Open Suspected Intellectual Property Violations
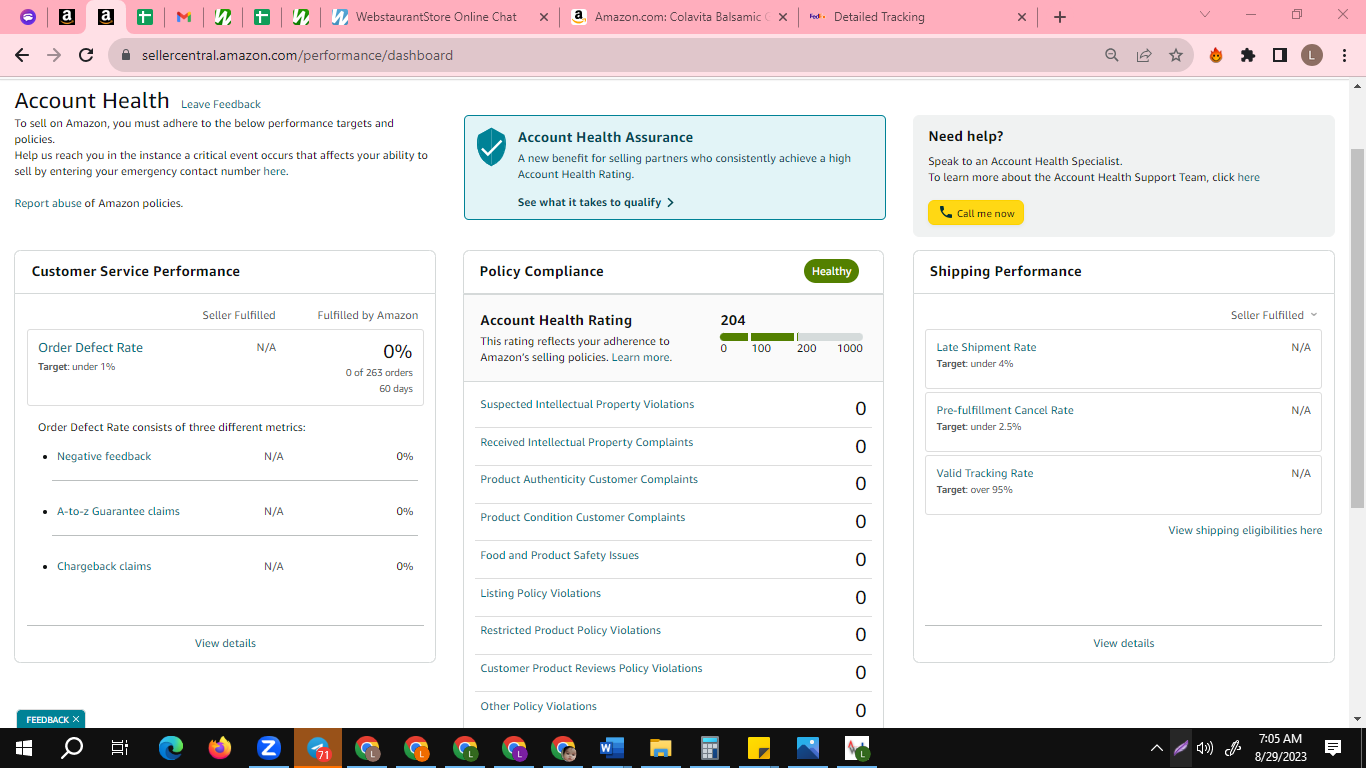This screenshot has width=1366, height=768. [x=587, y=404]
